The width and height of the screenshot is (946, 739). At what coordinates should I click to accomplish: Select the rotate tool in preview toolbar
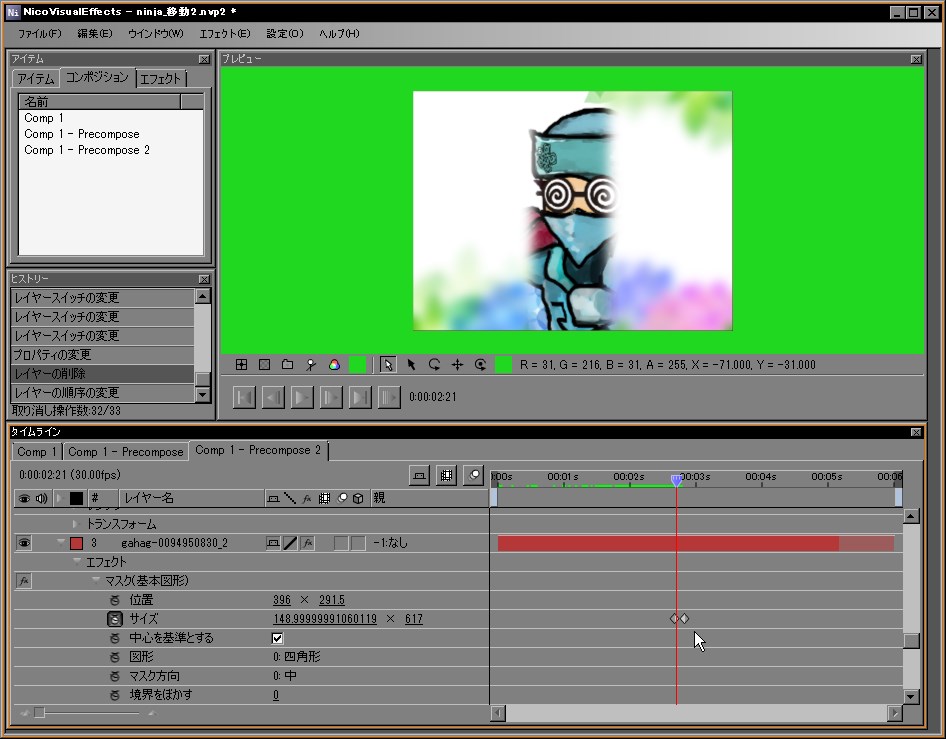(x=434, y=364)
